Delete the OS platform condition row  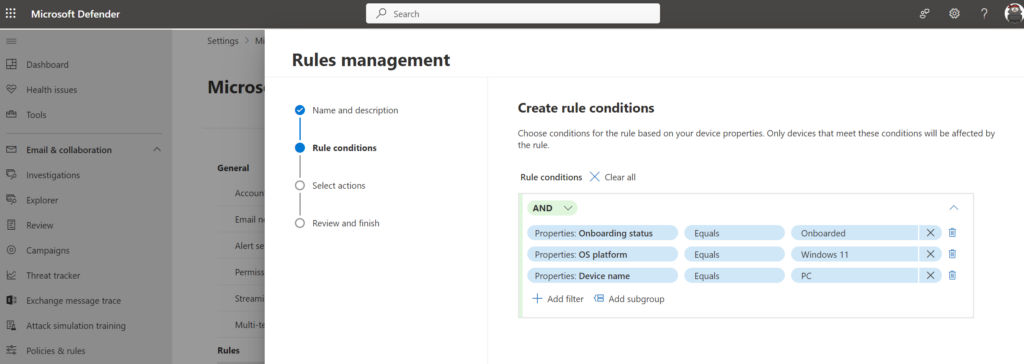click(952, 254)
